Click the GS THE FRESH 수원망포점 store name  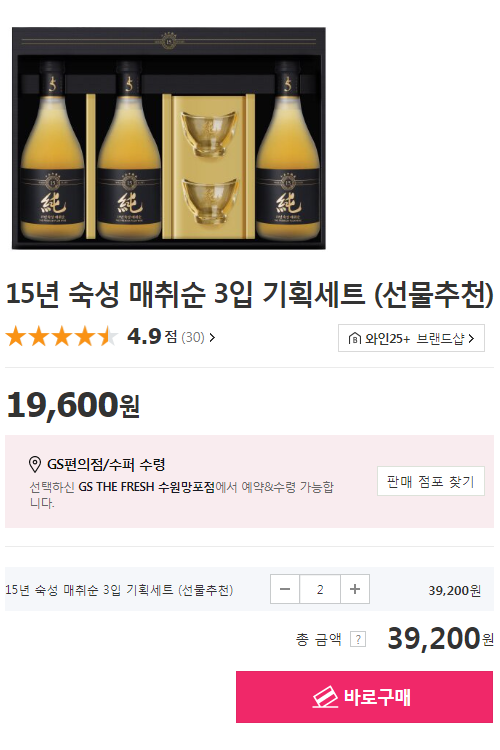click(146, 487)
